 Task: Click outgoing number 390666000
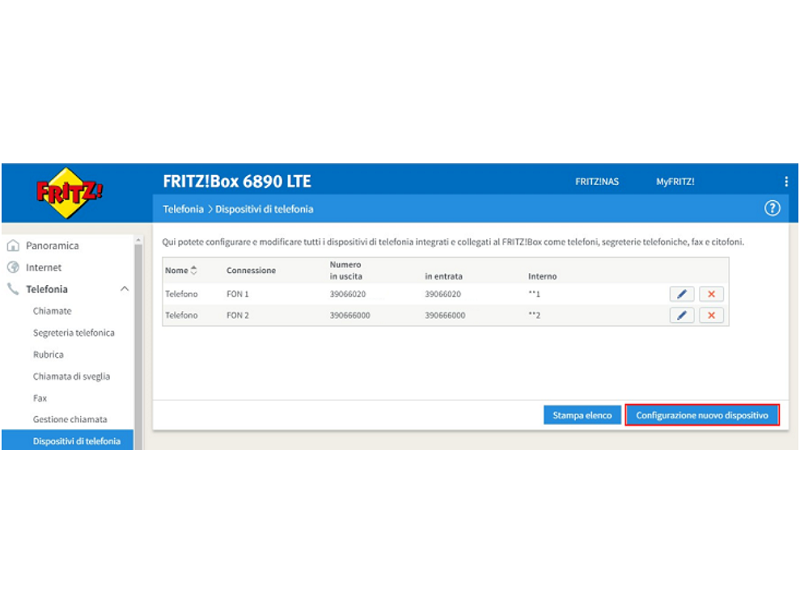click(x=349, y=315)
